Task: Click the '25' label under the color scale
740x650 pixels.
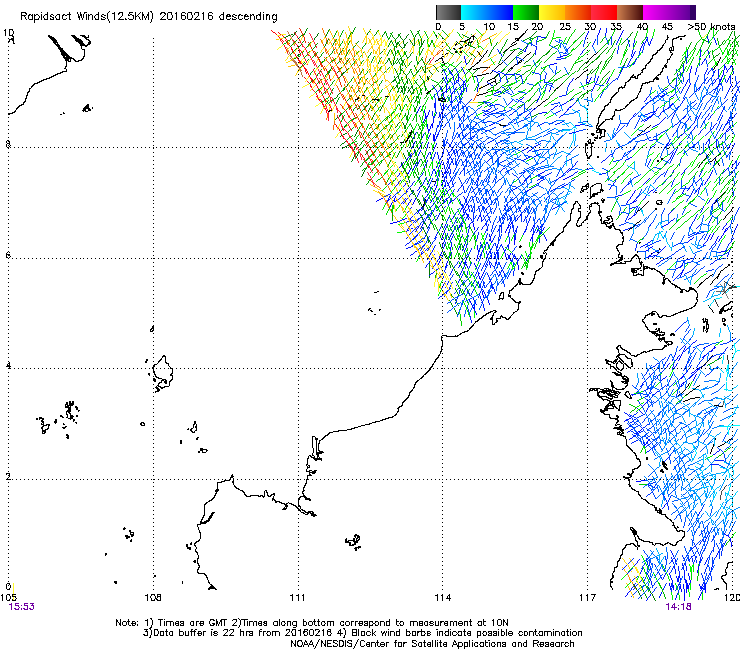Action: tap(565, 26)
